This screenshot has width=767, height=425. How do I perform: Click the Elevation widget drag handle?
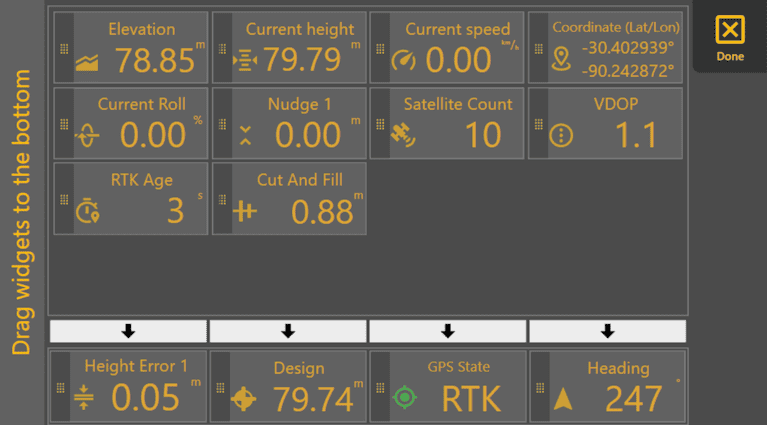pos(63,47)
